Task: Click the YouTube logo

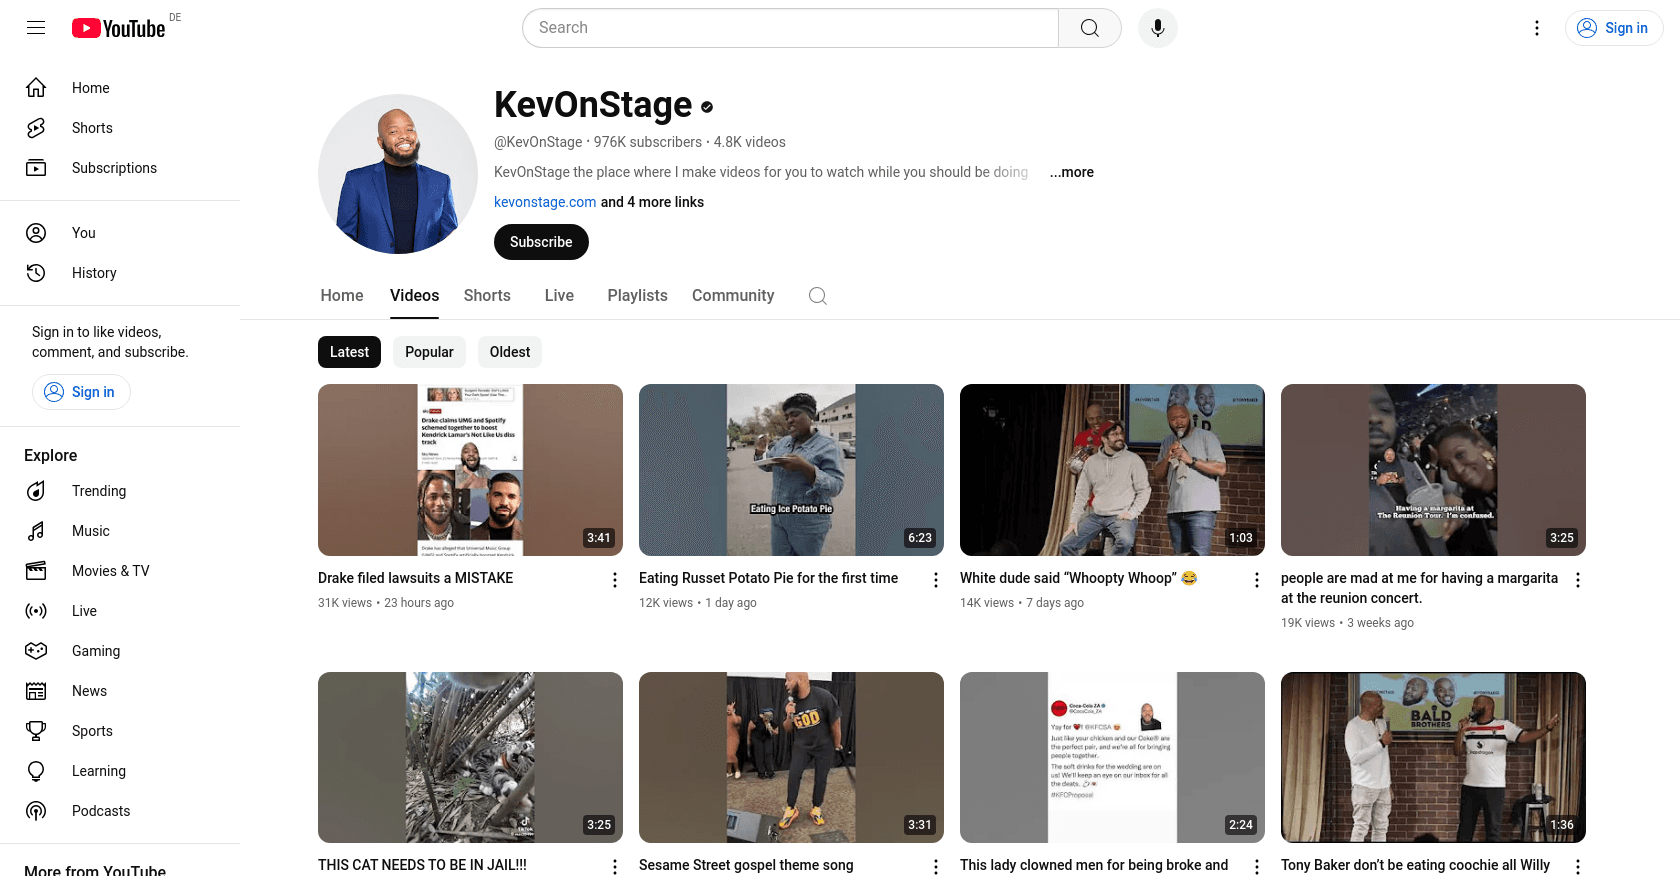Action: [119, 28]
